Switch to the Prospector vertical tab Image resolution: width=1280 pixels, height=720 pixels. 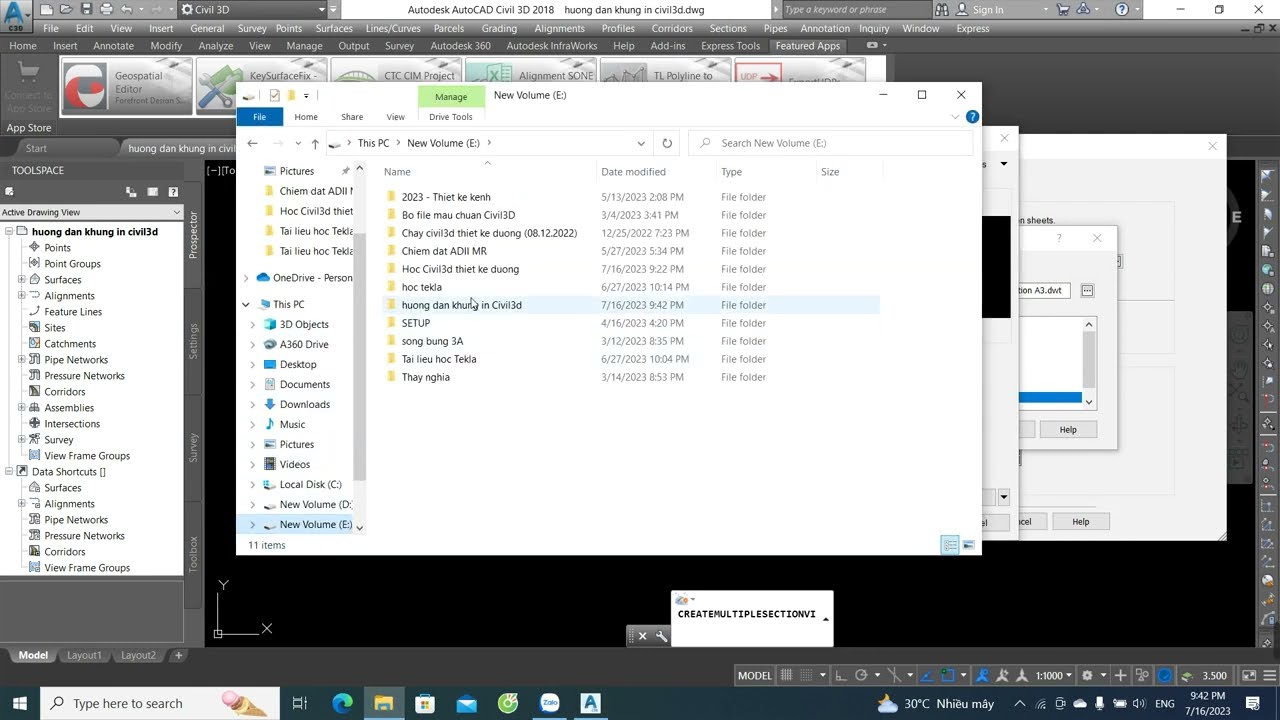(194, 235)
